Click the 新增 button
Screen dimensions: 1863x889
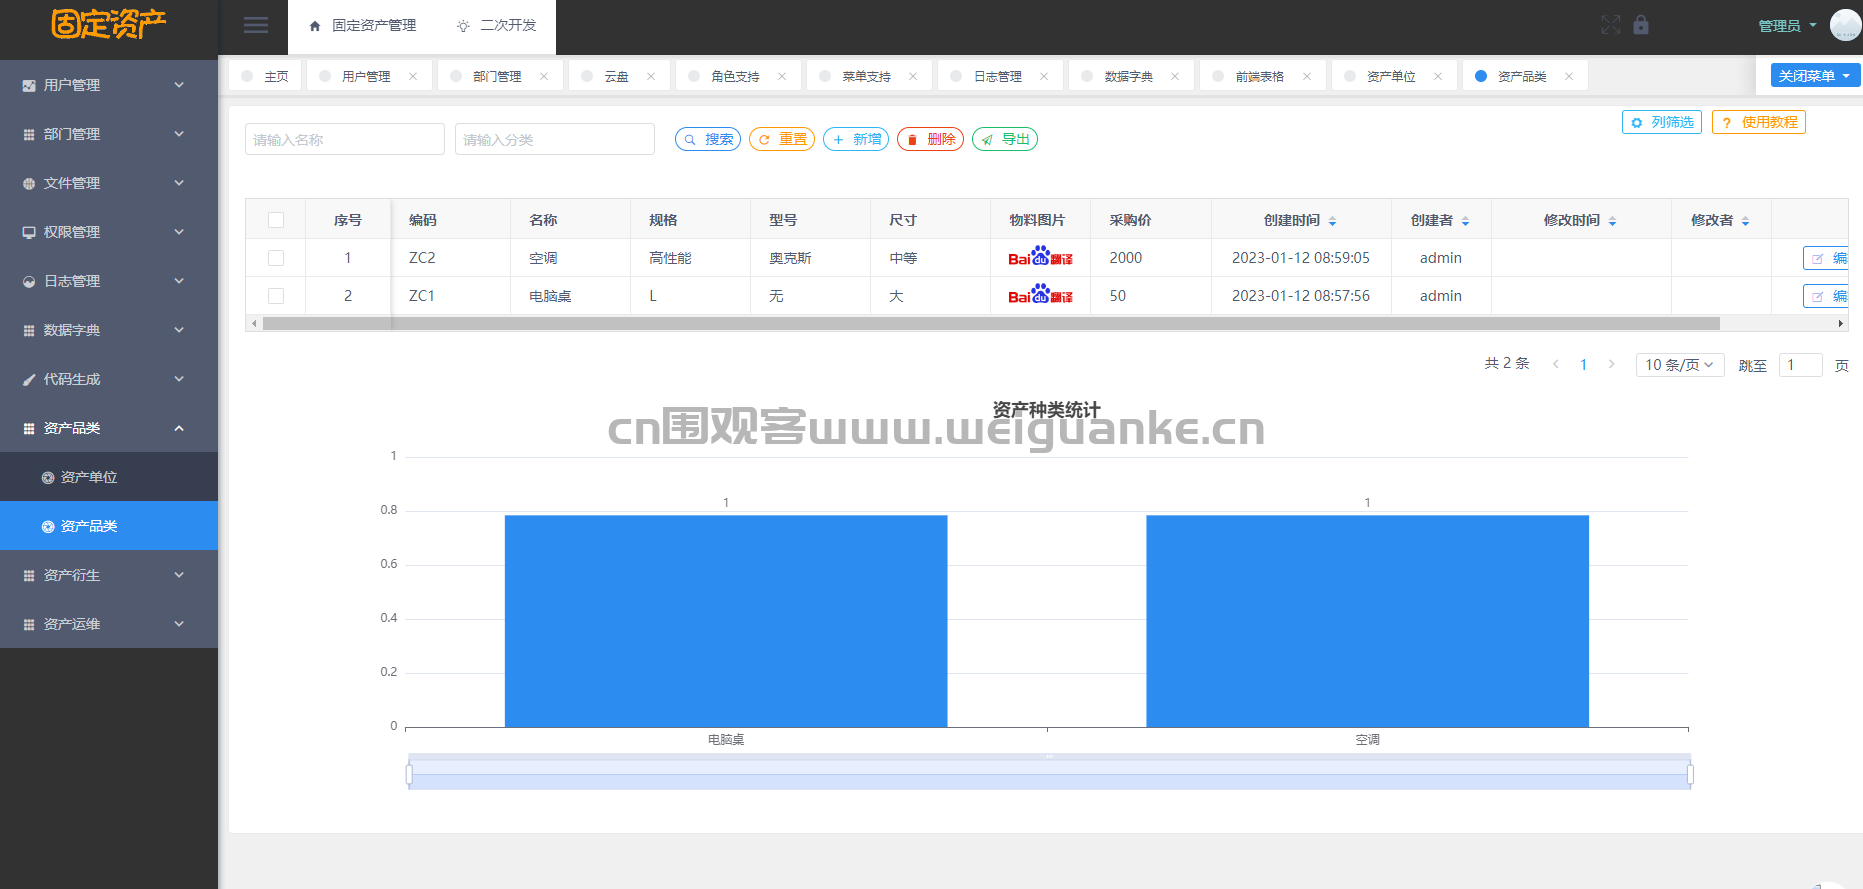coord(856,139)
